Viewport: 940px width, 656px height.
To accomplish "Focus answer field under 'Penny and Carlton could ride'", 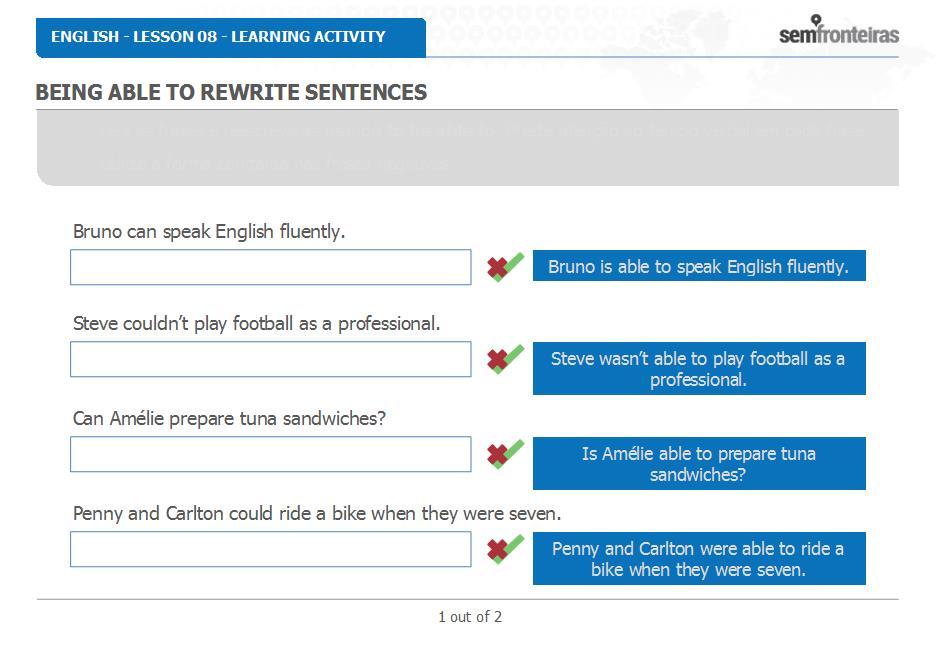I will (x=270, y=549).
